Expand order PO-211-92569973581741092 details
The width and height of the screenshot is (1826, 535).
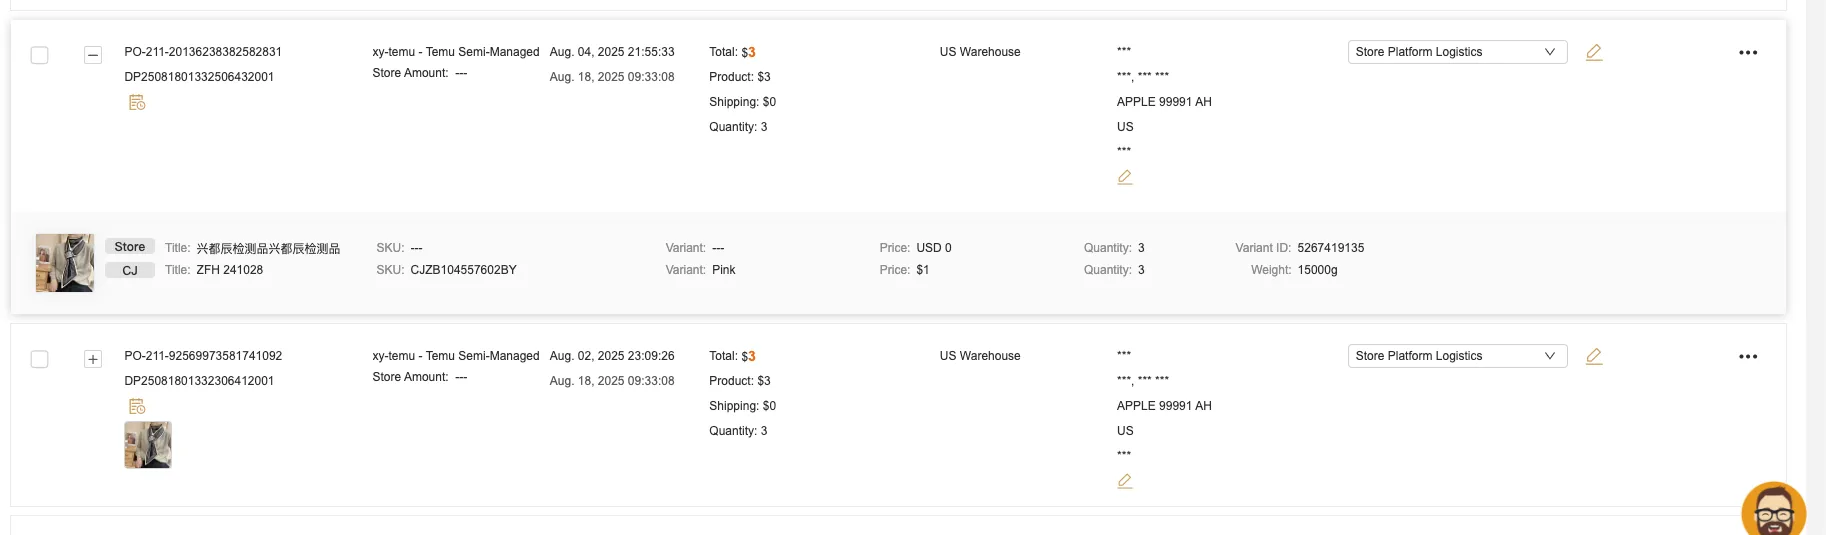coord(93,359)
